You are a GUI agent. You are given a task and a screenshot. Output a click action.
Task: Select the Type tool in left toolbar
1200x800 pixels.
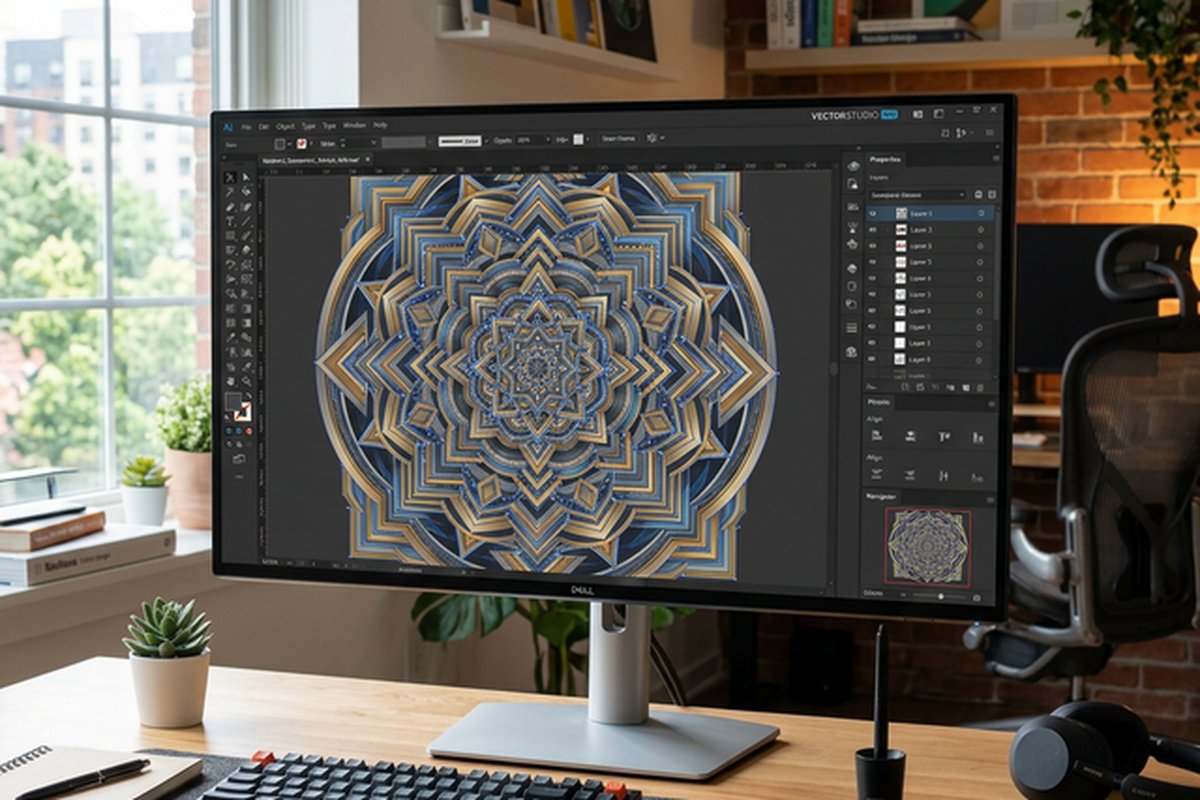[229, 221]
